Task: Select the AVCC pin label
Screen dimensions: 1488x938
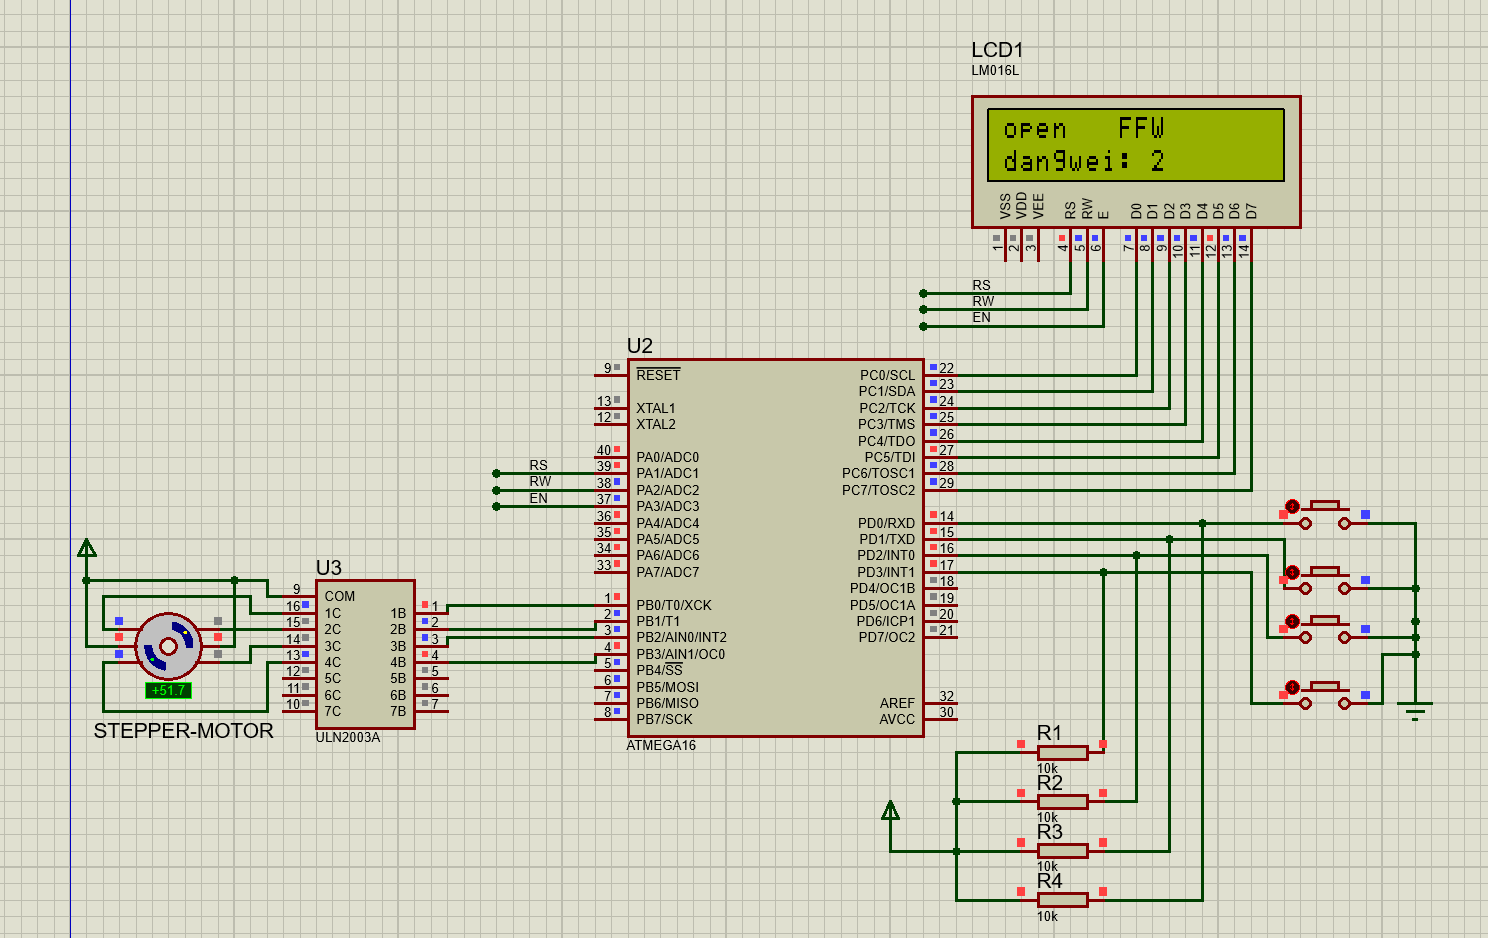Action: 897,719
